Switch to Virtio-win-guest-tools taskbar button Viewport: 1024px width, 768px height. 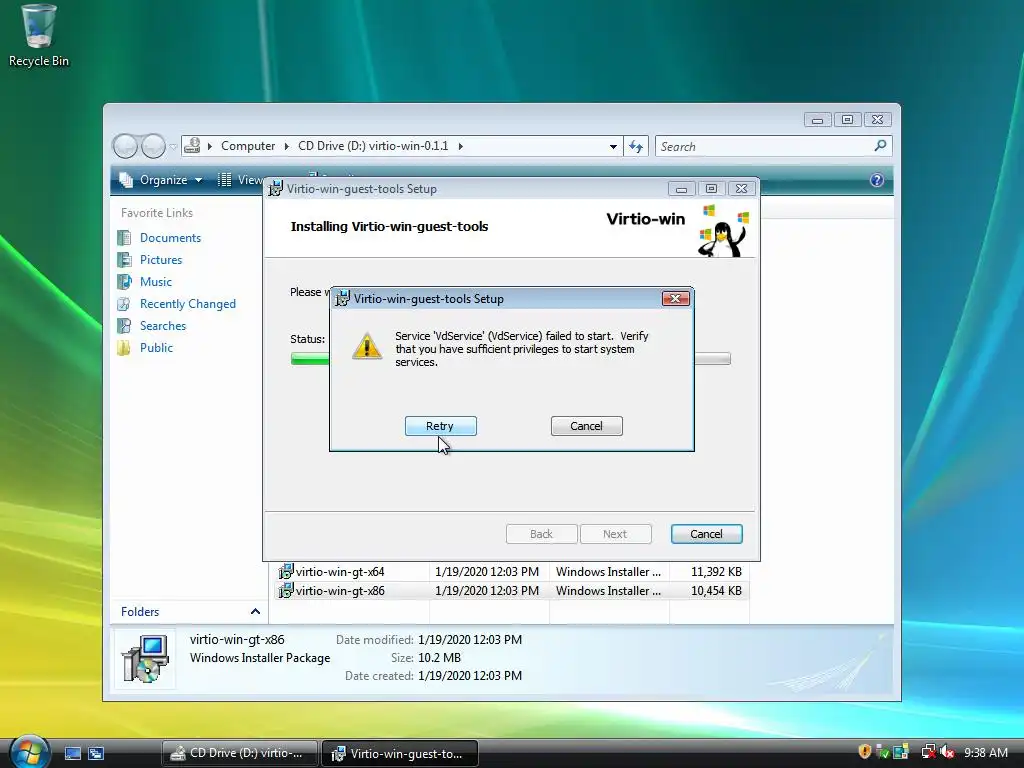pos(400,753)
